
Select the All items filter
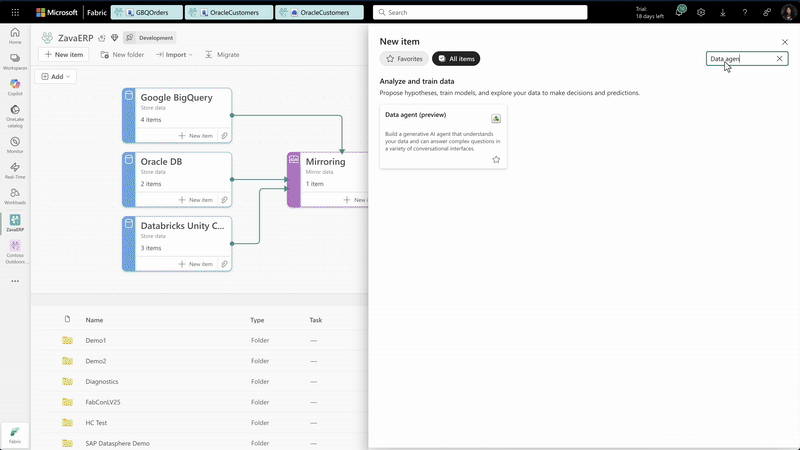[456, 59]
